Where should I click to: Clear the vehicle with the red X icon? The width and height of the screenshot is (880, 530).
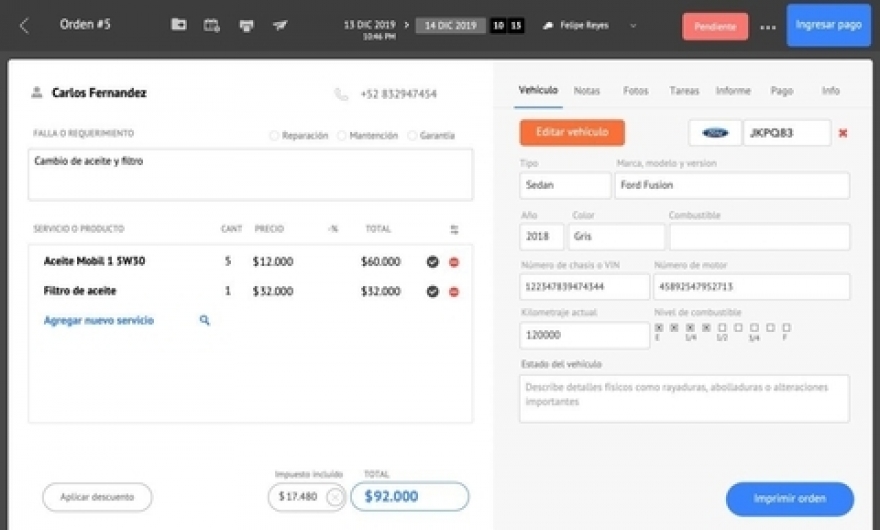[843, 133]
